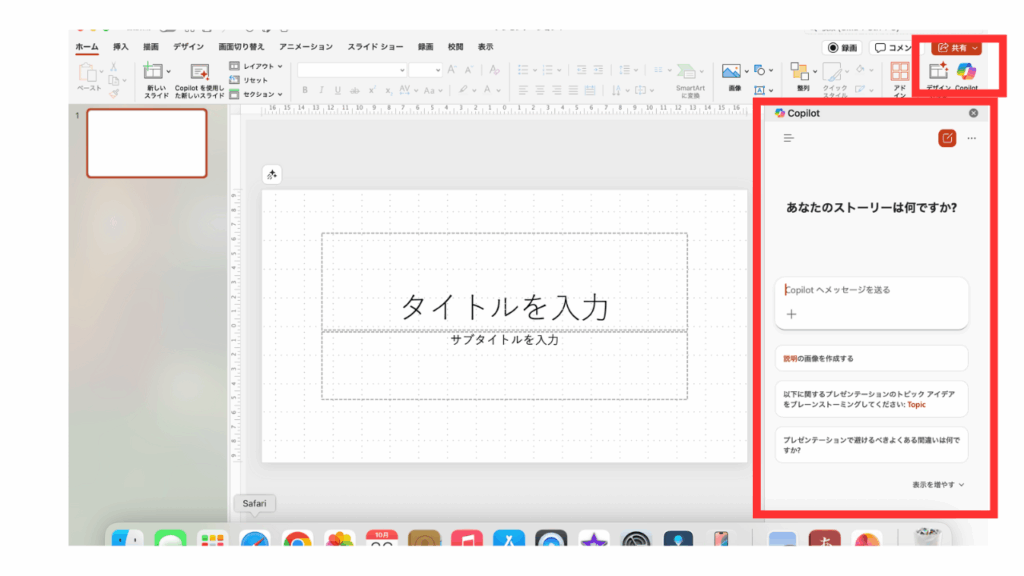Select the 'プレゼンテーションで避けるべき' suggested prompt
This screenshot has height=576, width=1024.
[871, 444]
